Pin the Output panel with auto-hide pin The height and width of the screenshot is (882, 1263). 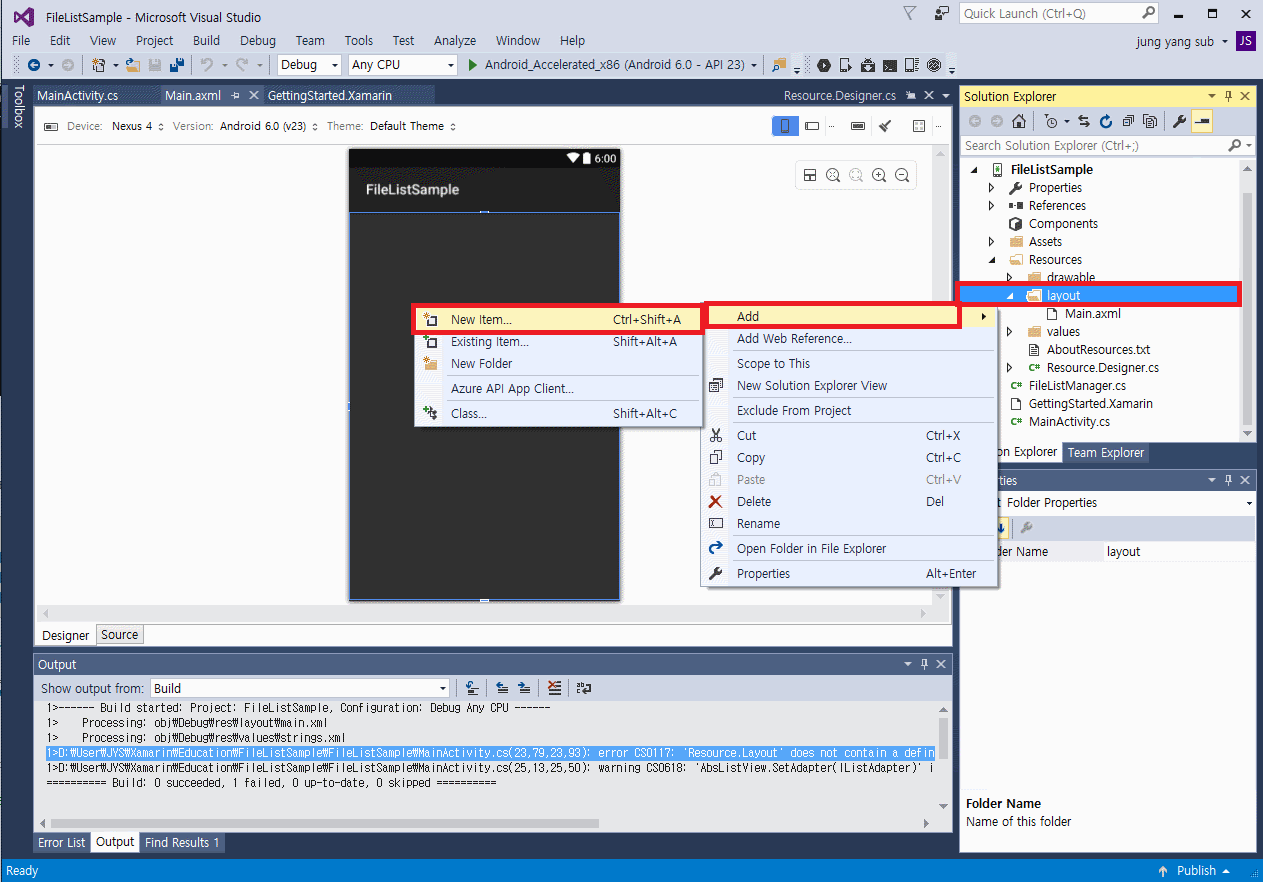point(925,664)
